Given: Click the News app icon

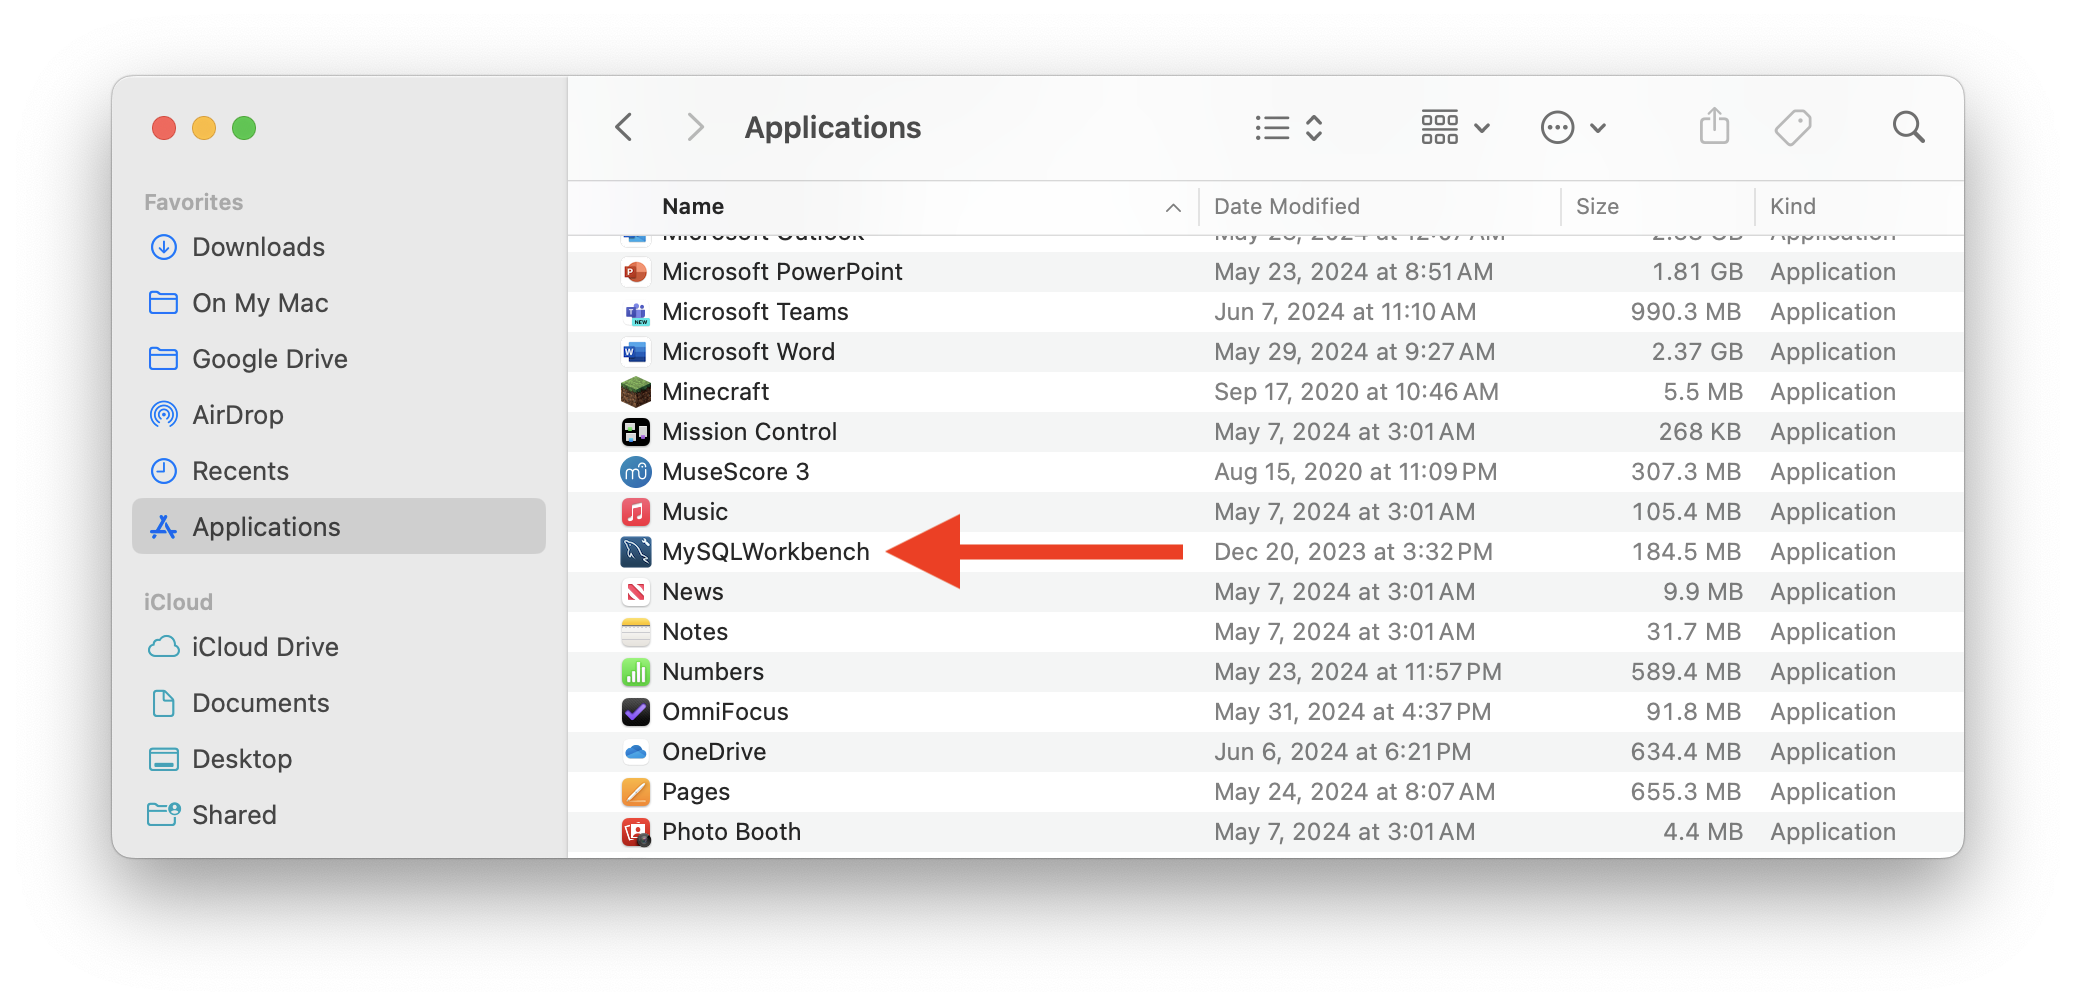Looking at the screenshot, I should click(635, 592).
